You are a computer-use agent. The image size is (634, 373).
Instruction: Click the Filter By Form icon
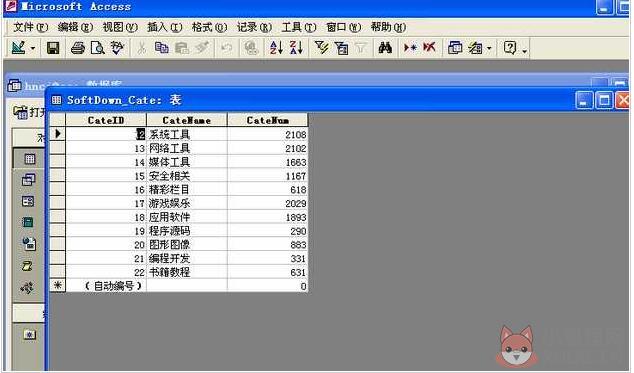point(342,48)
